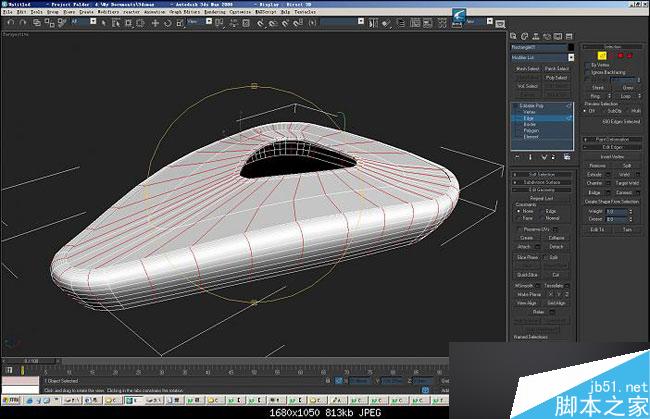Open the Display command panel tab
The height and width of the screenshot is (419, 650).
point(558,36)
